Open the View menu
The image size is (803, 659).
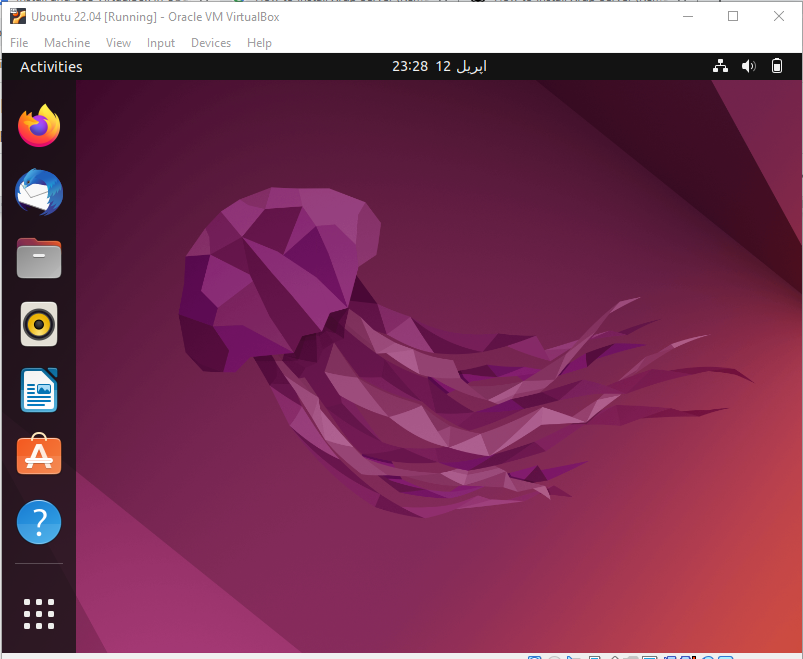coord(118,43)
